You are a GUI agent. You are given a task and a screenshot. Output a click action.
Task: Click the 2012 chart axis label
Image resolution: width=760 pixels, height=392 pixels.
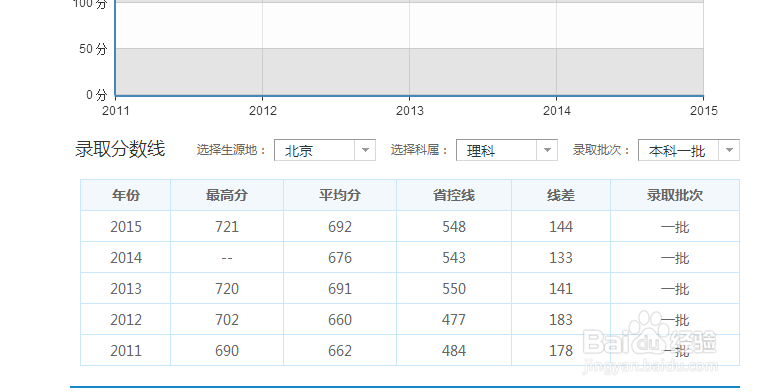pos(263,111)
